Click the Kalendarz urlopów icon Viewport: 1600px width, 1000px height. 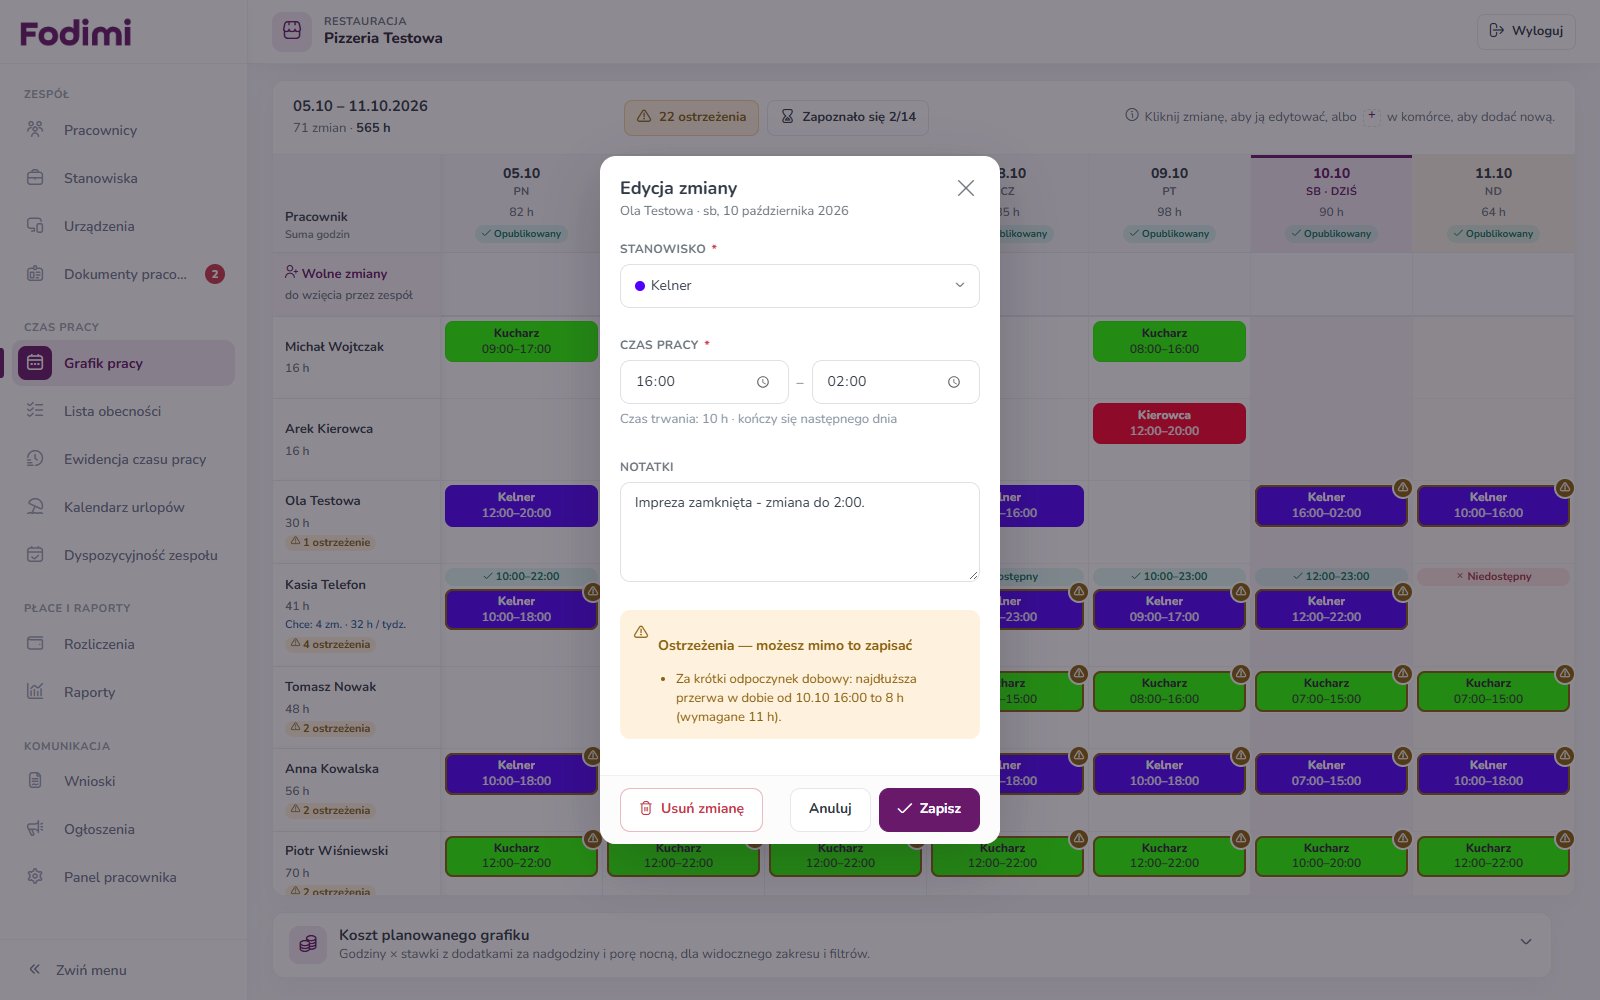point(35,507)
